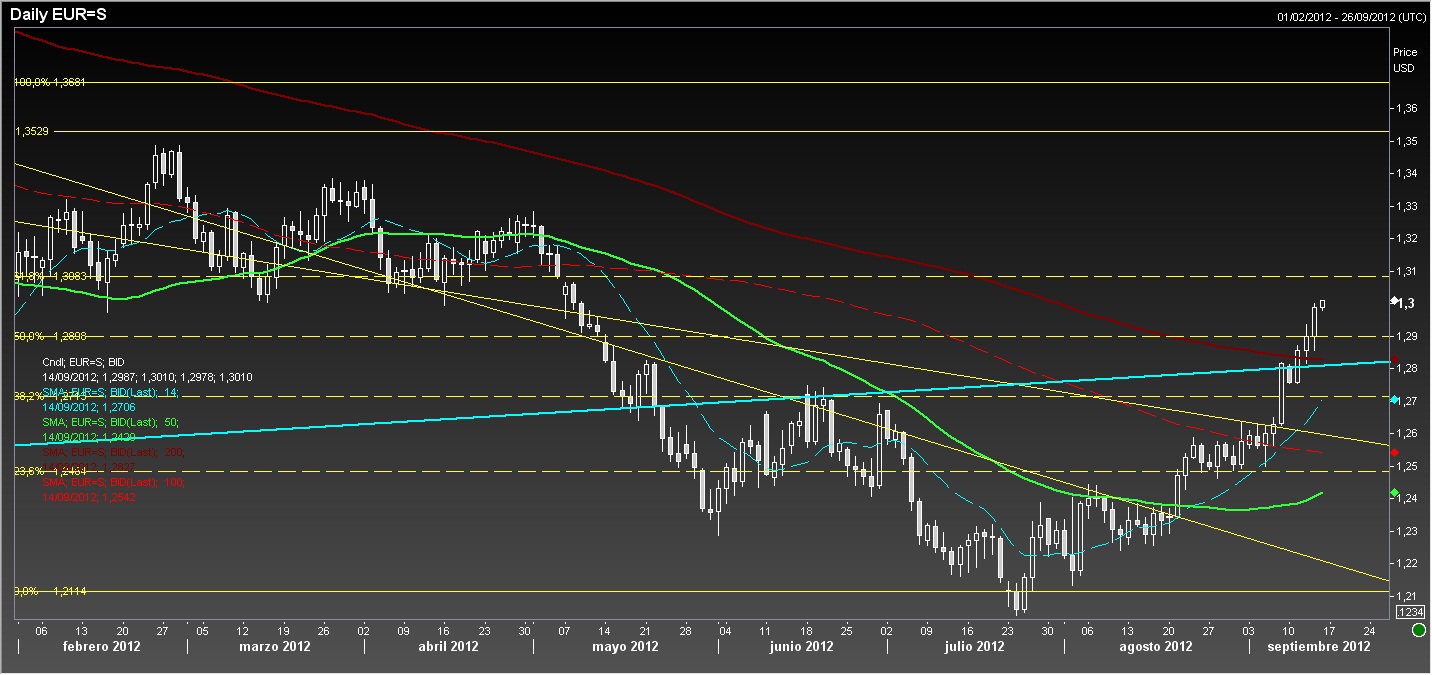Click the white diamond last-price marker
This screenshot has height=675, width=1432.
click(1395, 301)
